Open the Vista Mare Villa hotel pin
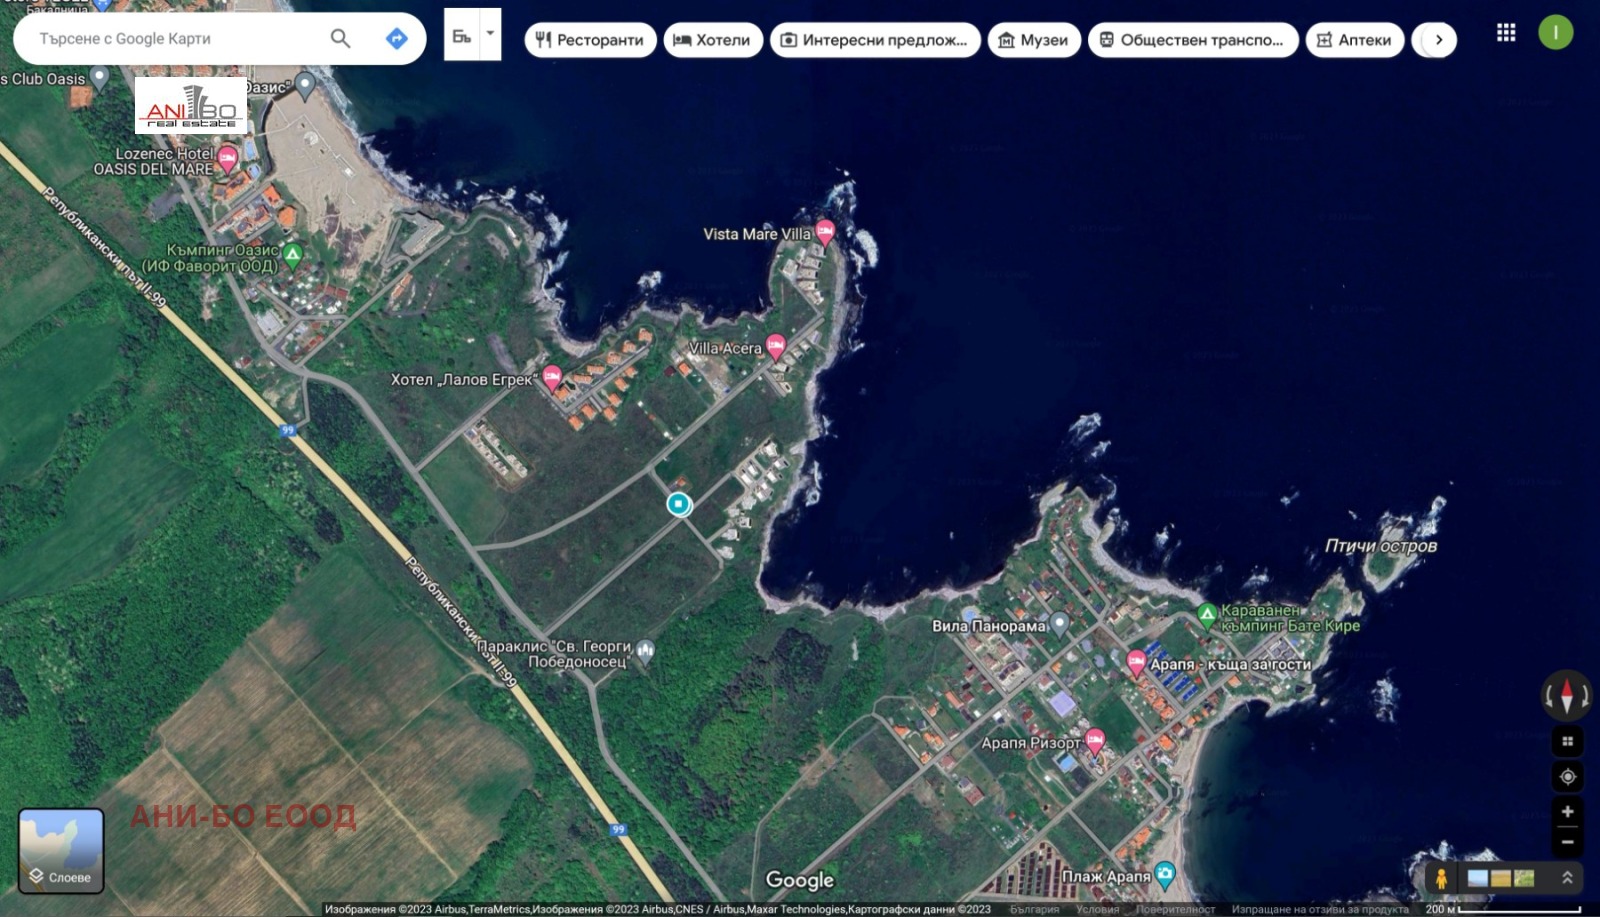 pos(825,232)
